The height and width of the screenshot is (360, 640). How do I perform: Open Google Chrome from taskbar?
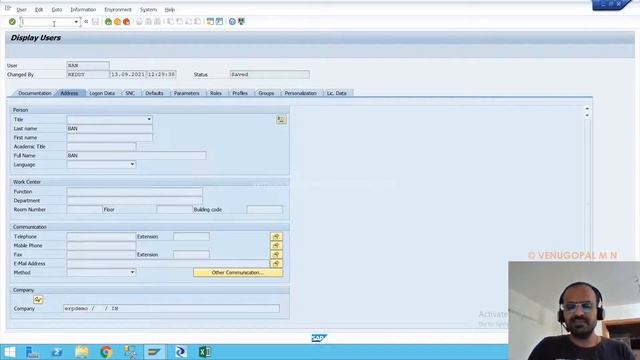106,352
